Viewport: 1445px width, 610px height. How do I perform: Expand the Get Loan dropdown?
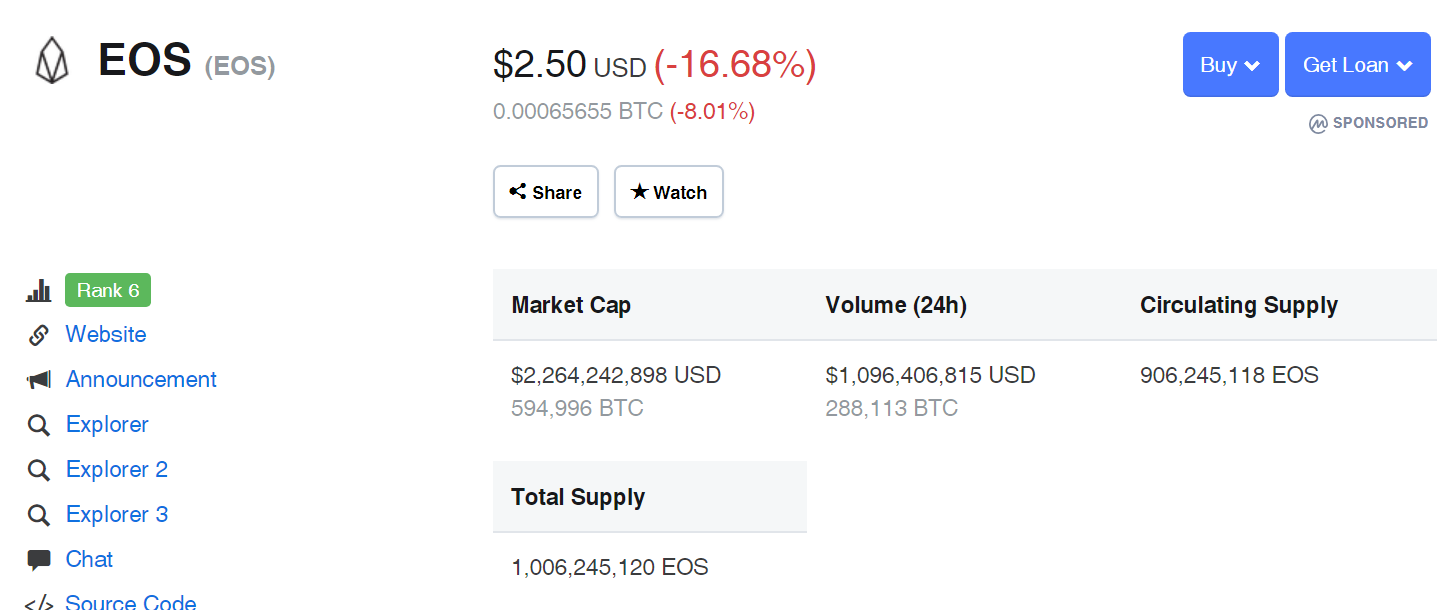1358,65
